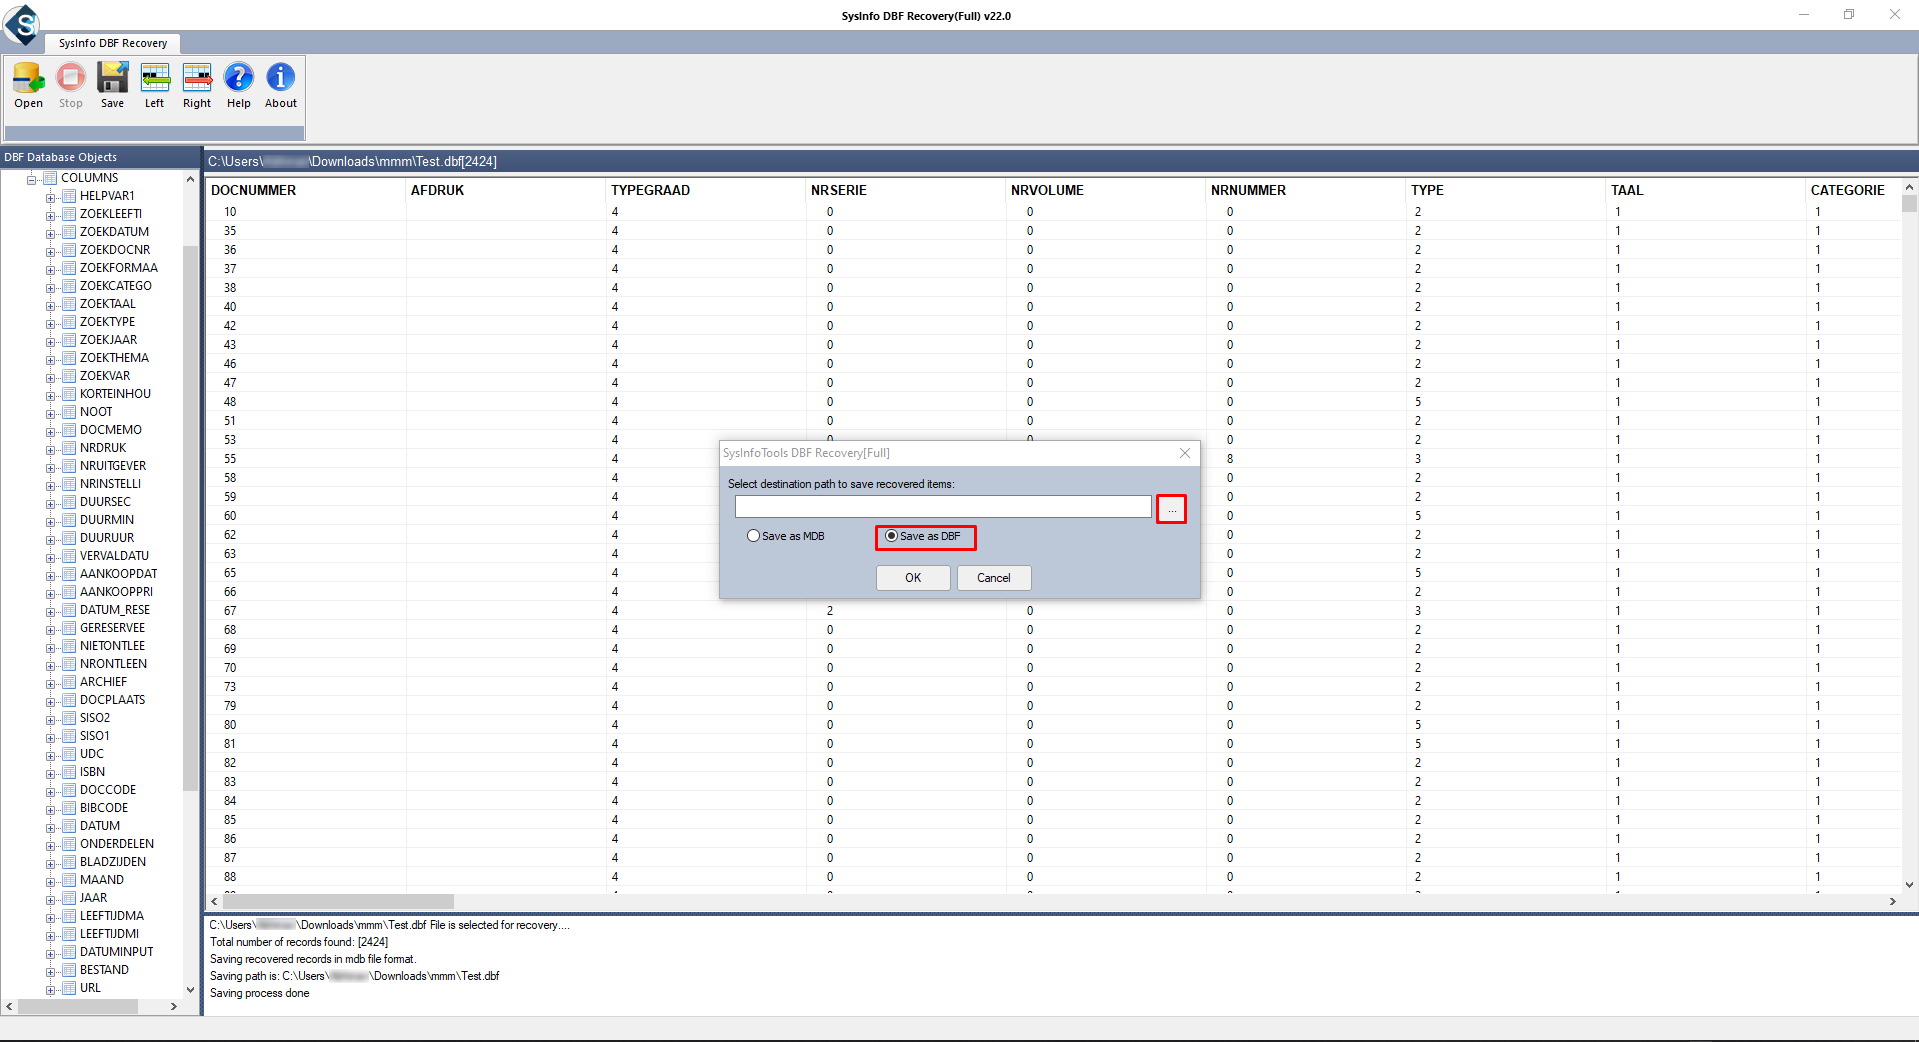Select the Save as DBF option

point(891,536)
